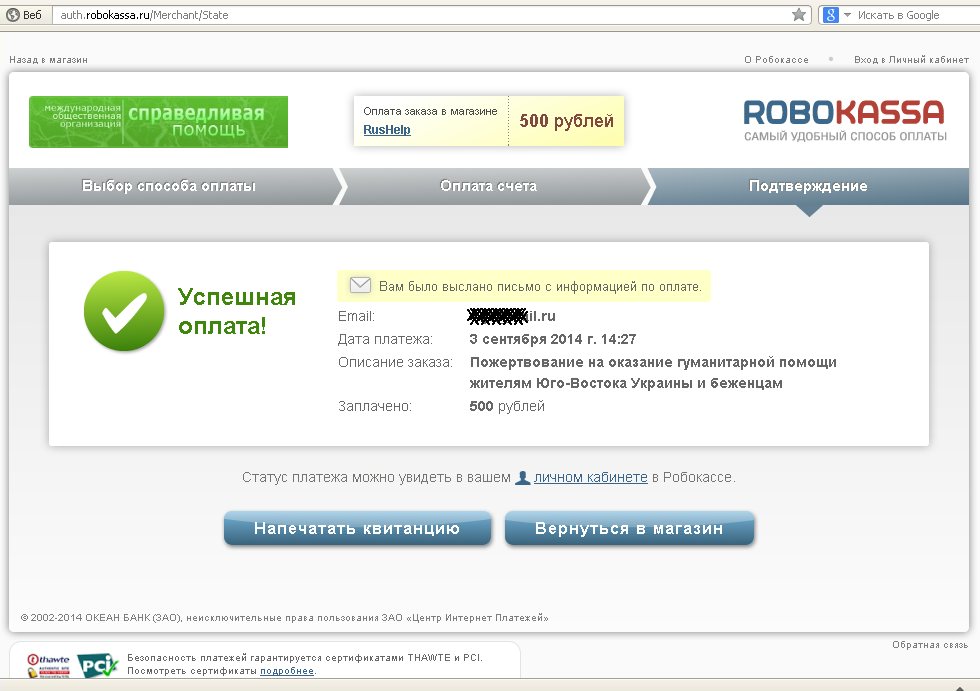980x691 pixels.
Task: Click the globe icon next to Веб
Action: 12,14
